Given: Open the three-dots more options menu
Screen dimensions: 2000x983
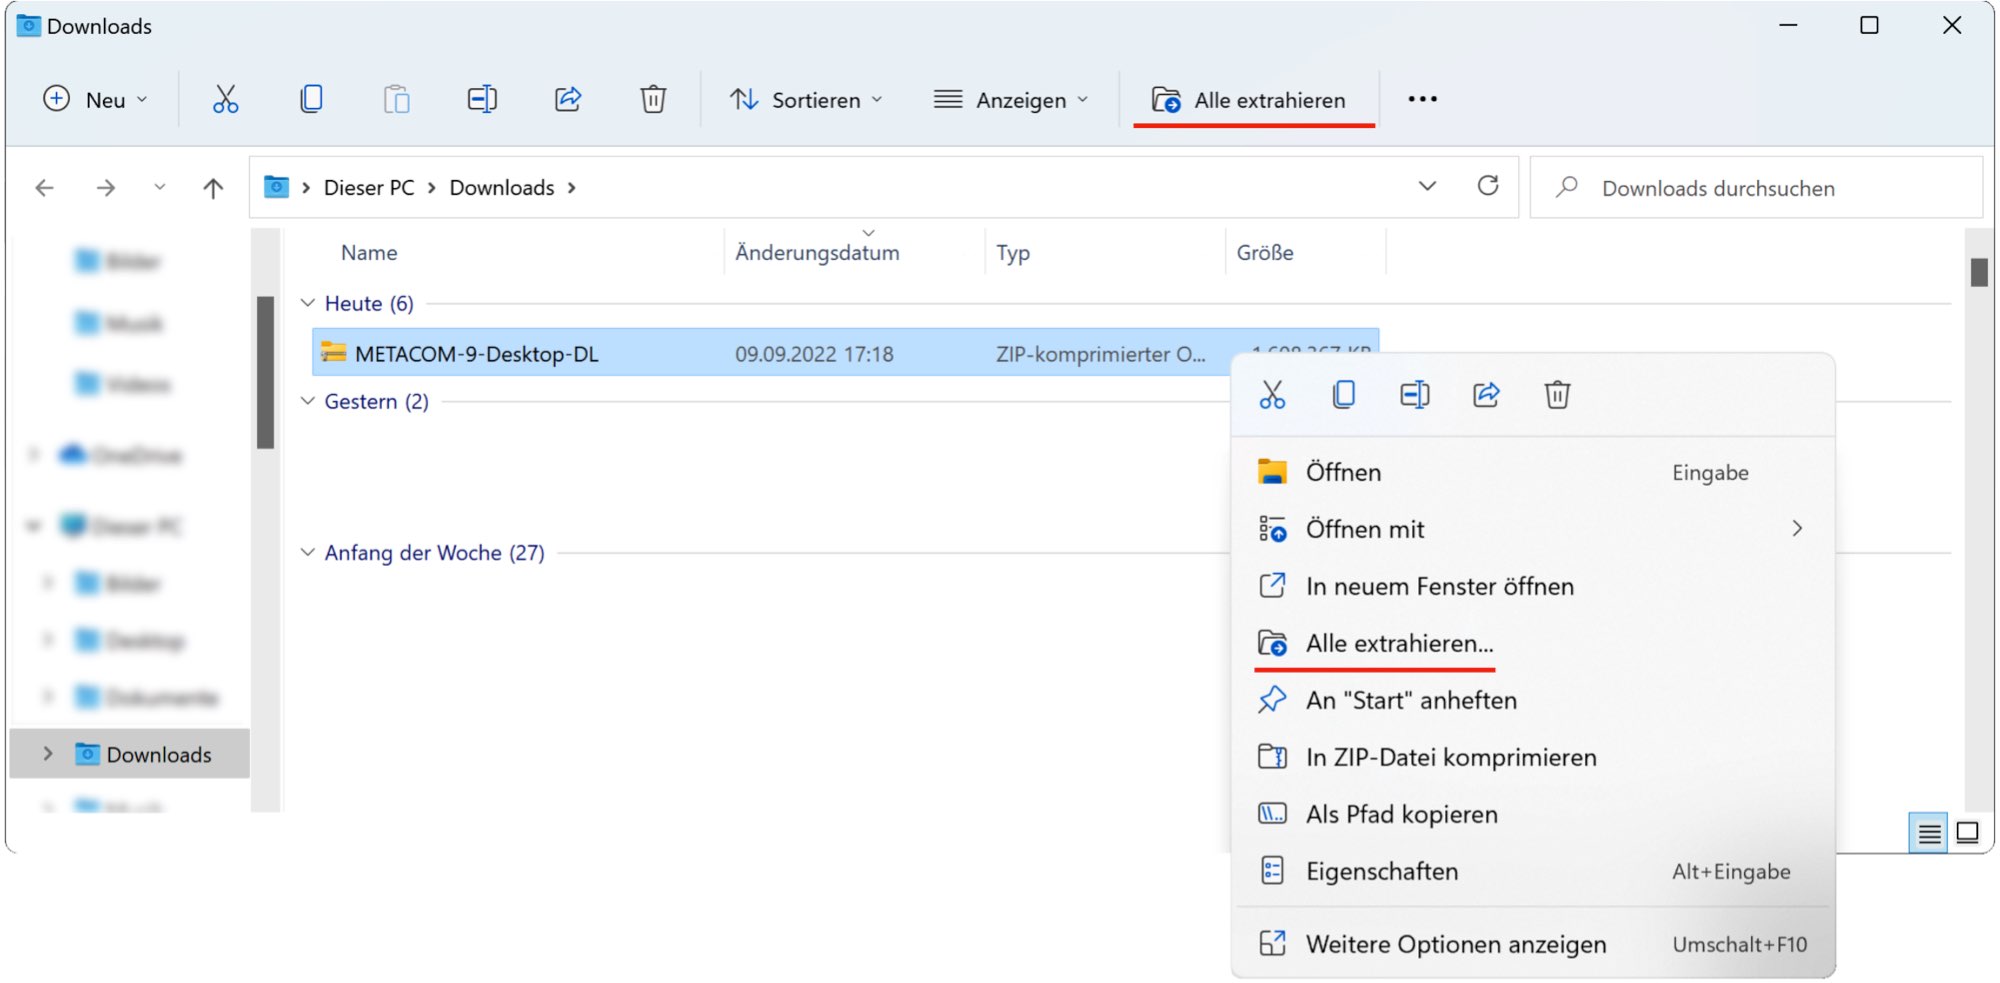Looking at the screenshot, I should point(1422,99).
